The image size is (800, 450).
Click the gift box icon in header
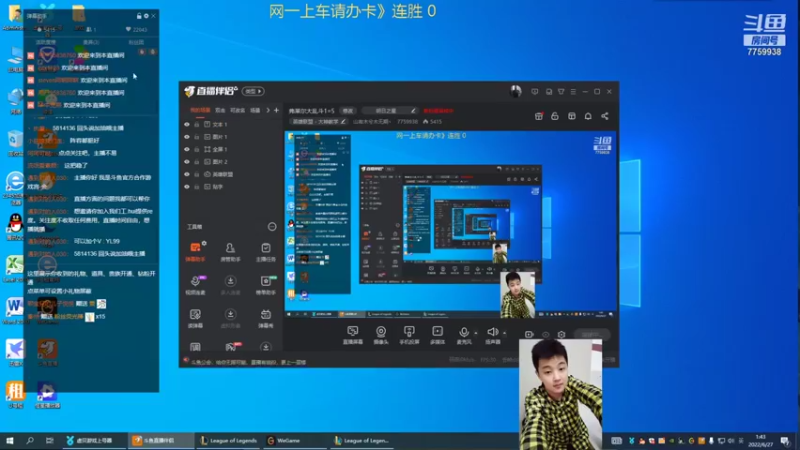point(539,116)
